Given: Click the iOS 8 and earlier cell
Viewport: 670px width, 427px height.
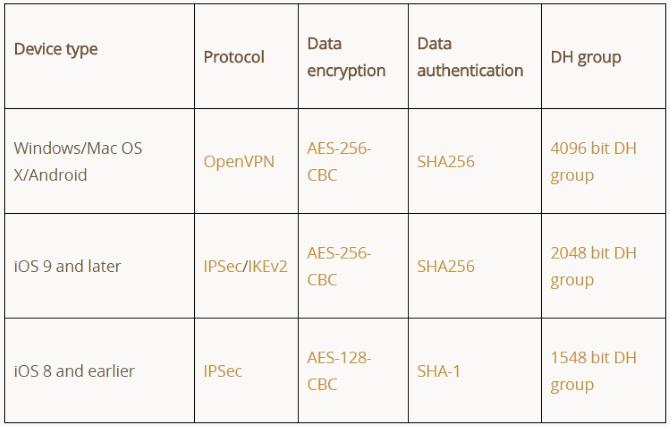Looking at the screenshot, I should coord(74,371).
